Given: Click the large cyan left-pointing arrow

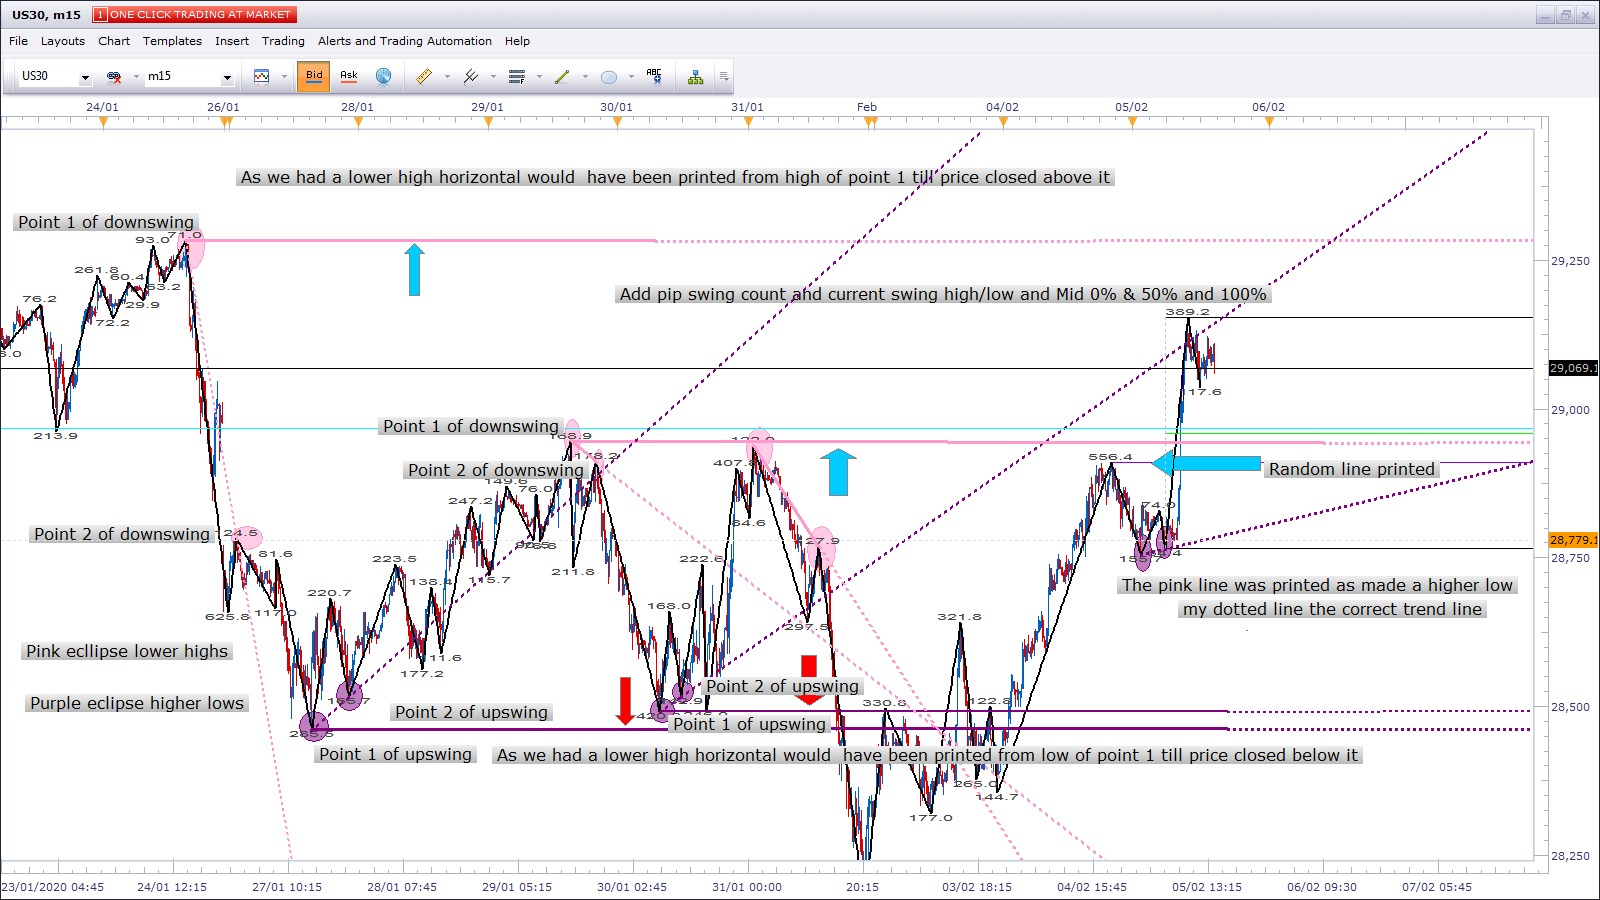Looking at the screenshot, I should pos(1206,463).
